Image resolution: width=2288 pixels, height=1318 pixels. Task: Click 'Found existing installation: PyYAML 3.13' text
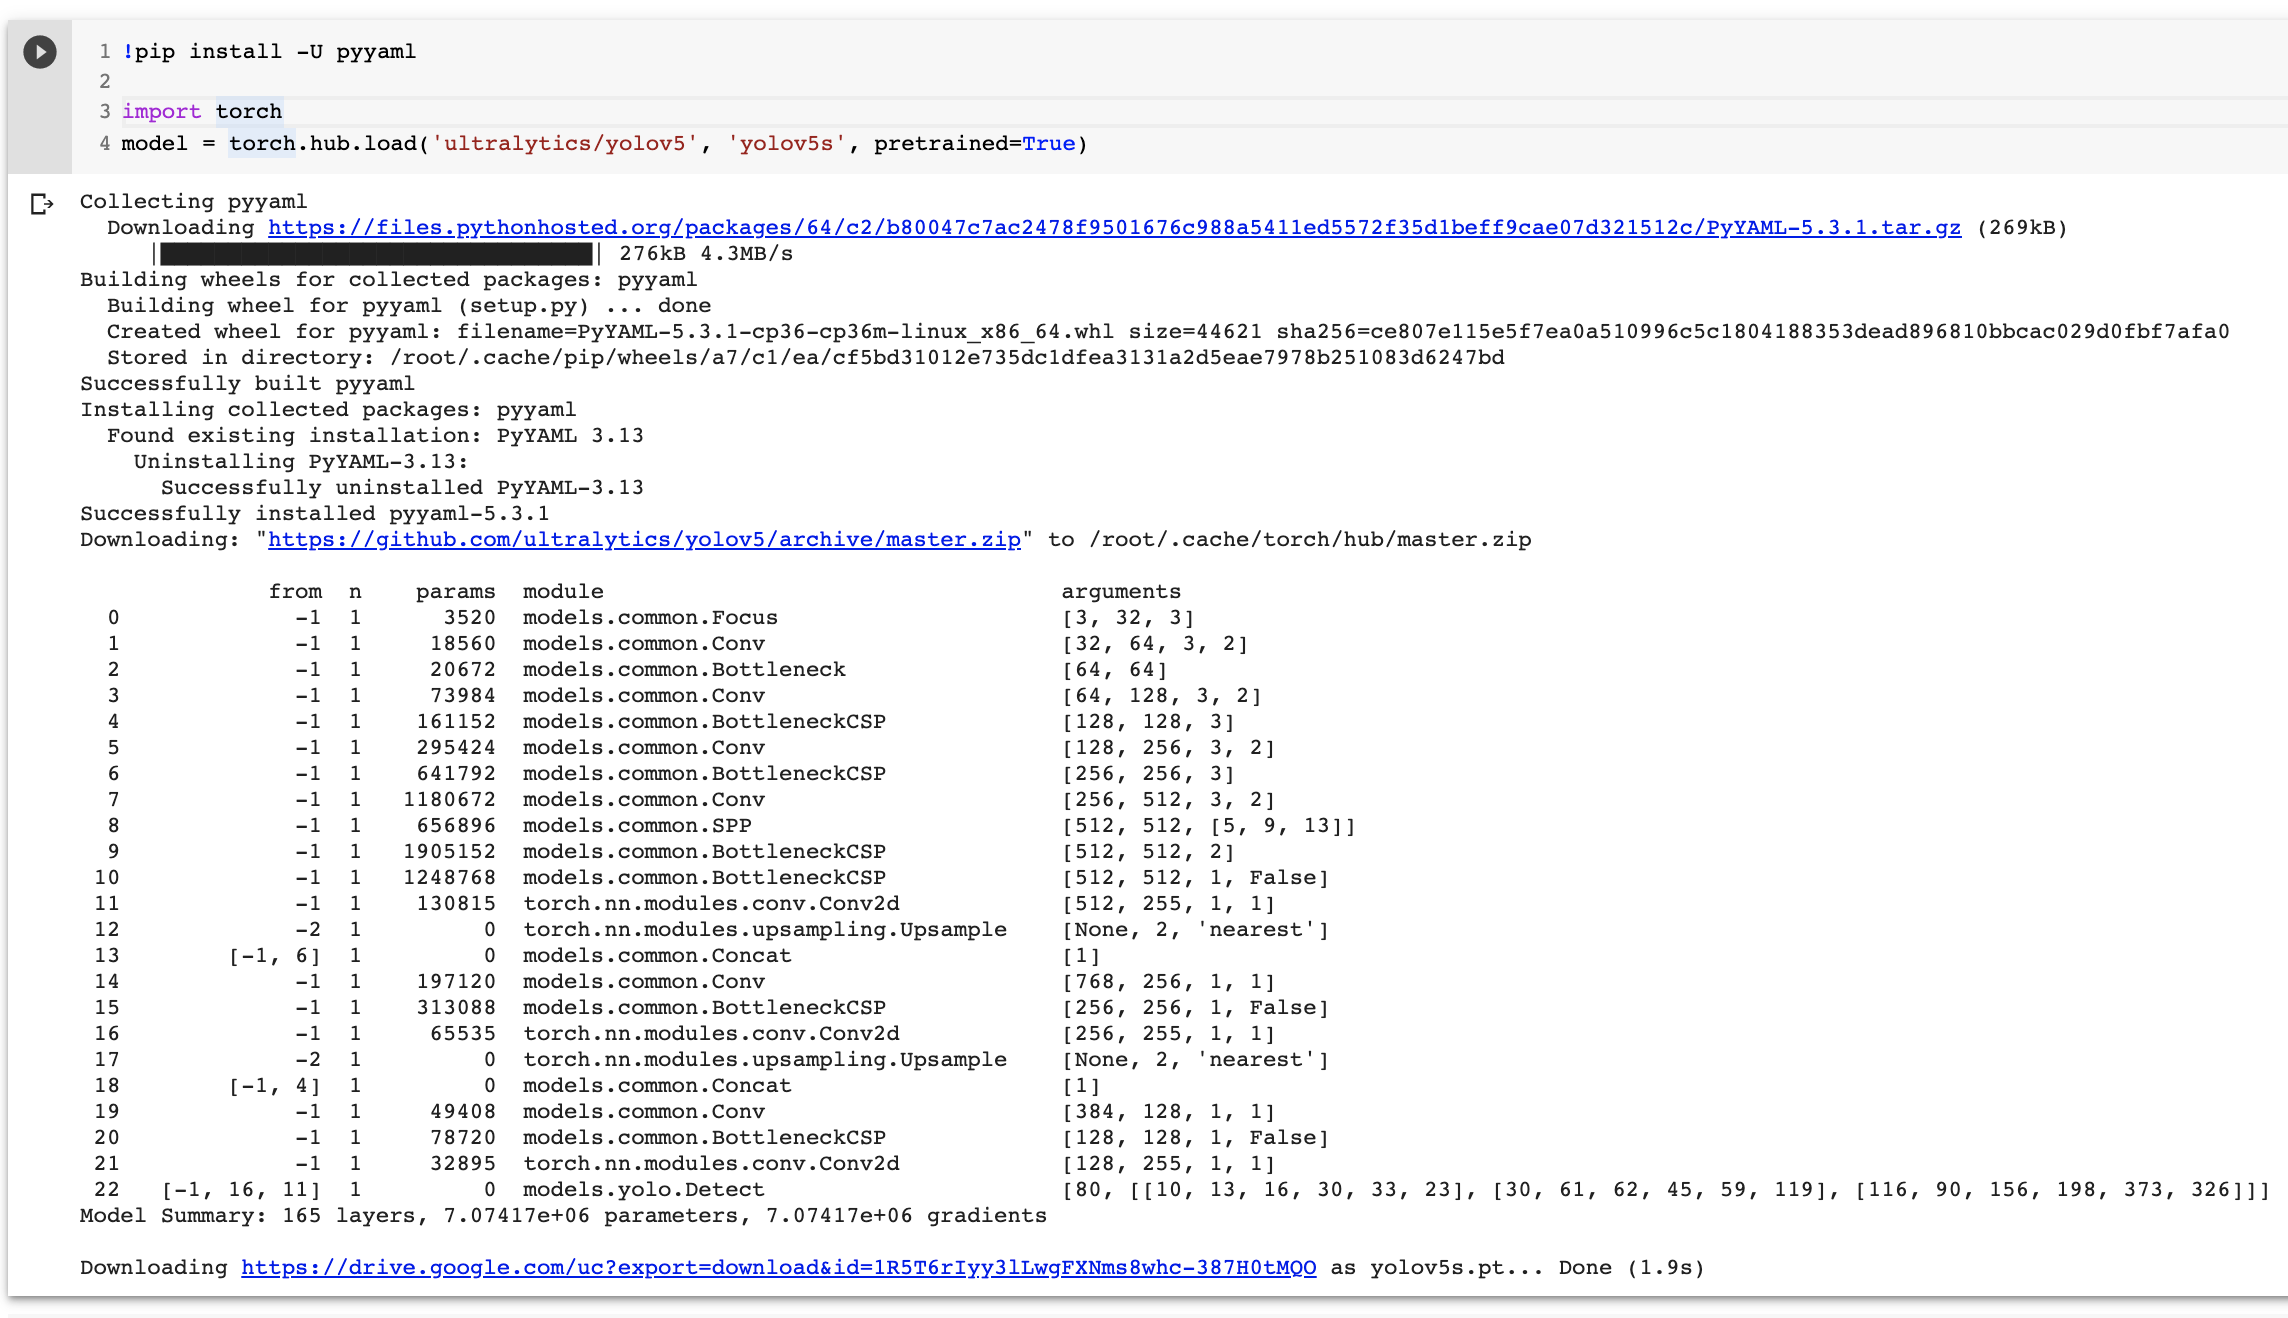[375, 436]
